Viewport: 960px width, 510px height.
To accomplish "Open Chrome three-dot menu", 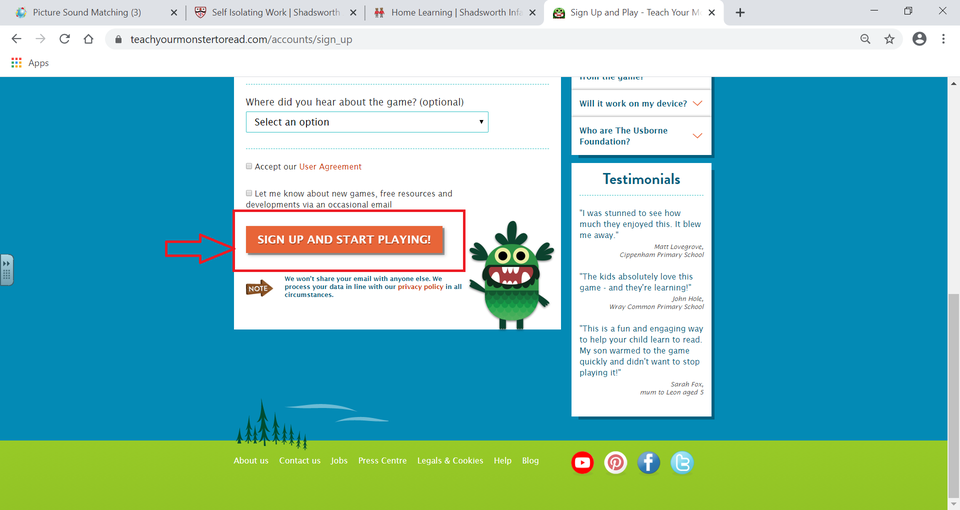I will pyautogui.click(x=943, y=39).
